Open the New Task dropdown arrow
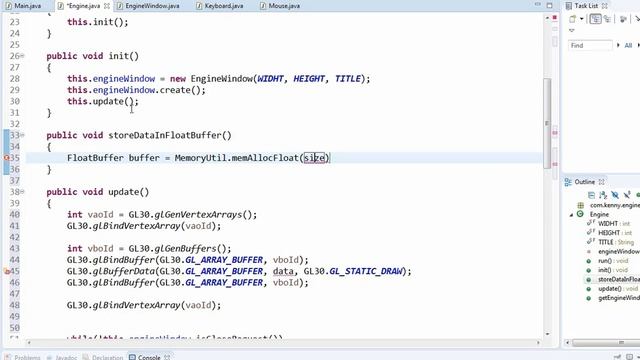The height and width of the screenshot is (360, 640). (581, 19)
